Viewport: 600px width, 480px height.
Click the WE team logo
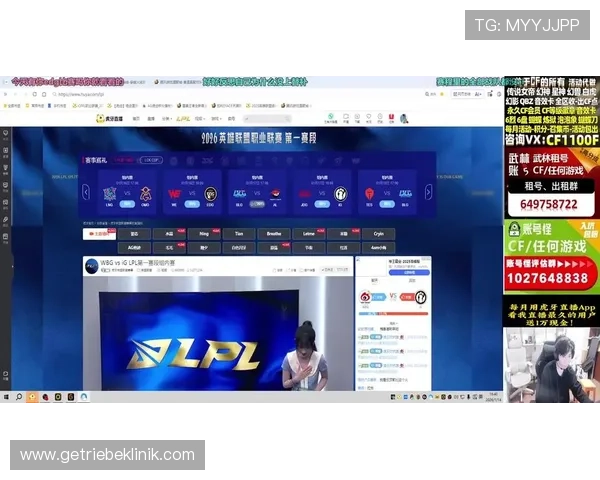[174, 194]
